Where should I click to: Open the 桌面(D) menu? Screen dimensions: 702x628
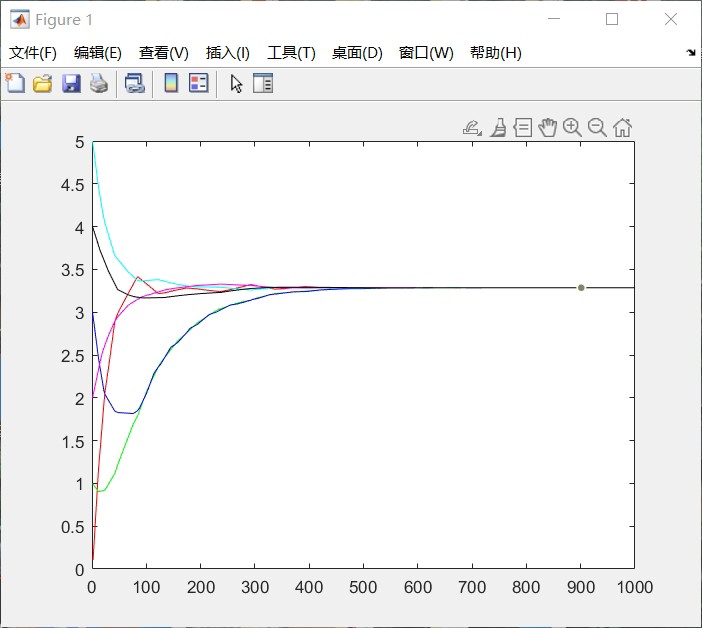pos(357,53)
